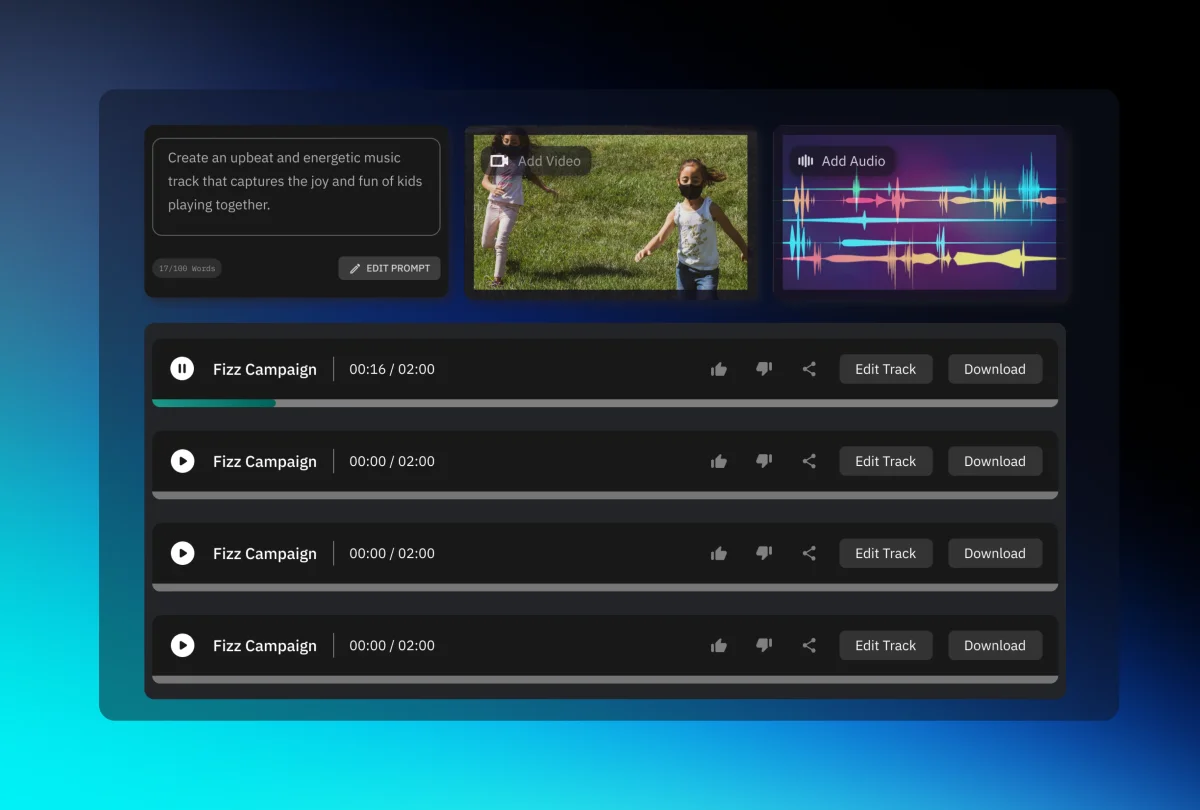
Task: Dislike the third Fizz Campaign track
Action: point(764,553)
